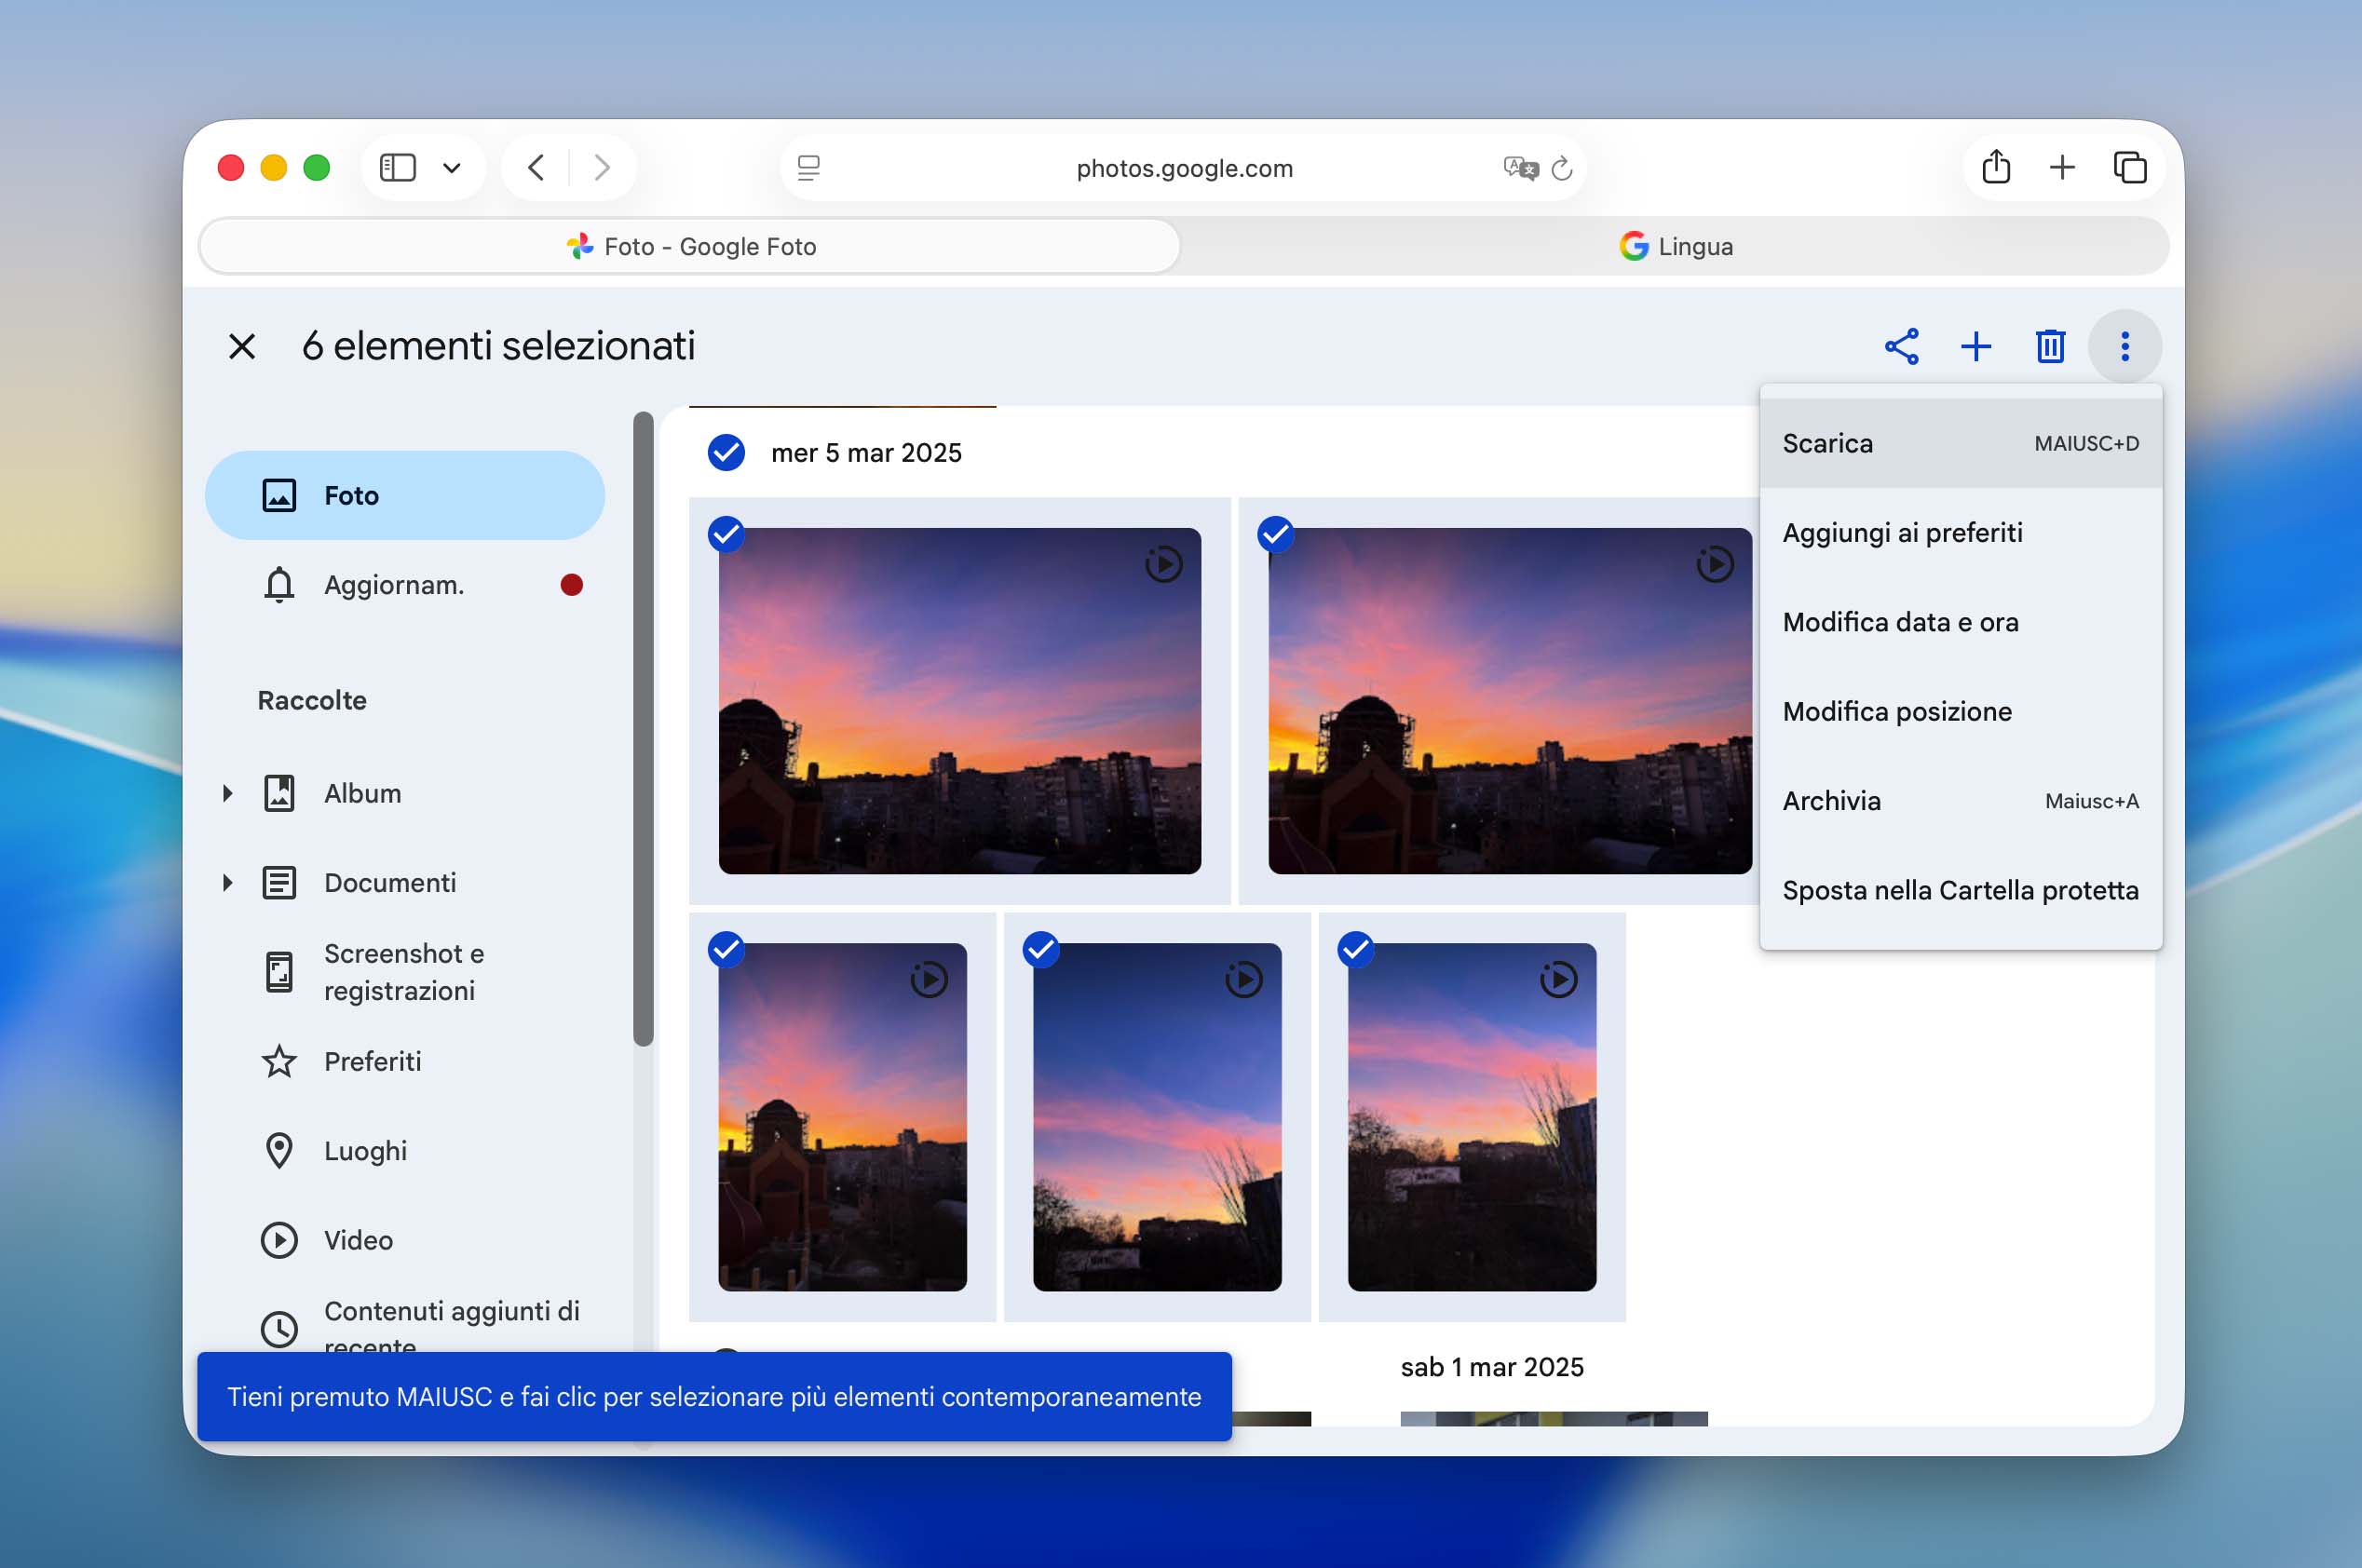Image resolution: width=2362 pixels, height=1568 pixels.
Task: Clear selection with the X icon
Action: point(242,347)
